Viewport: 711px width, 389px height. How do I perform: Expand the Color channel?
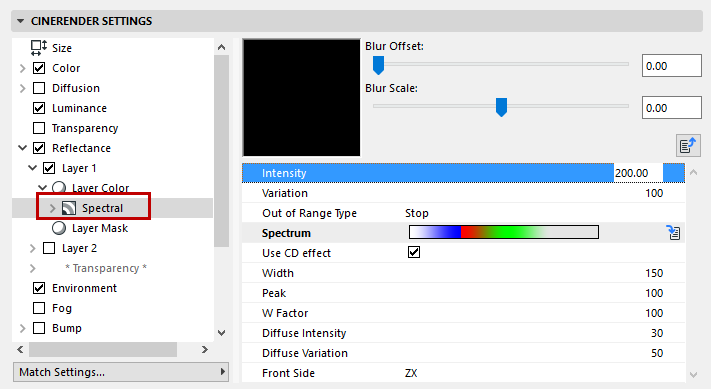click(22, 68)
